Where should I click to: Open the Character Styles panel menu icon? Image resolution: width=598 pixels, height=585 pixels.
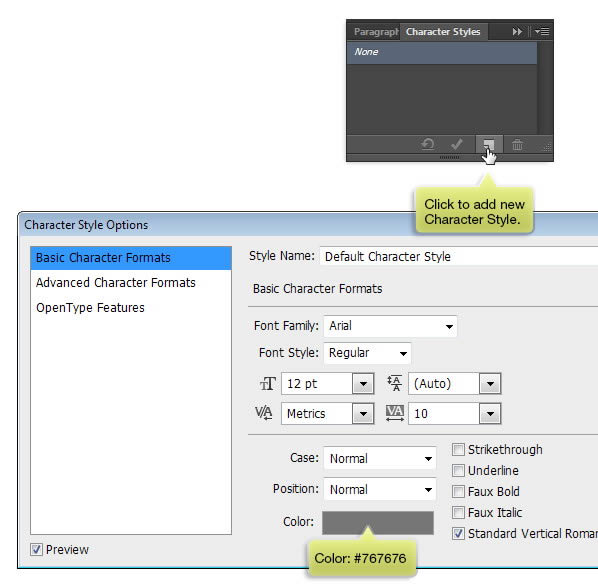pos(542,32)
